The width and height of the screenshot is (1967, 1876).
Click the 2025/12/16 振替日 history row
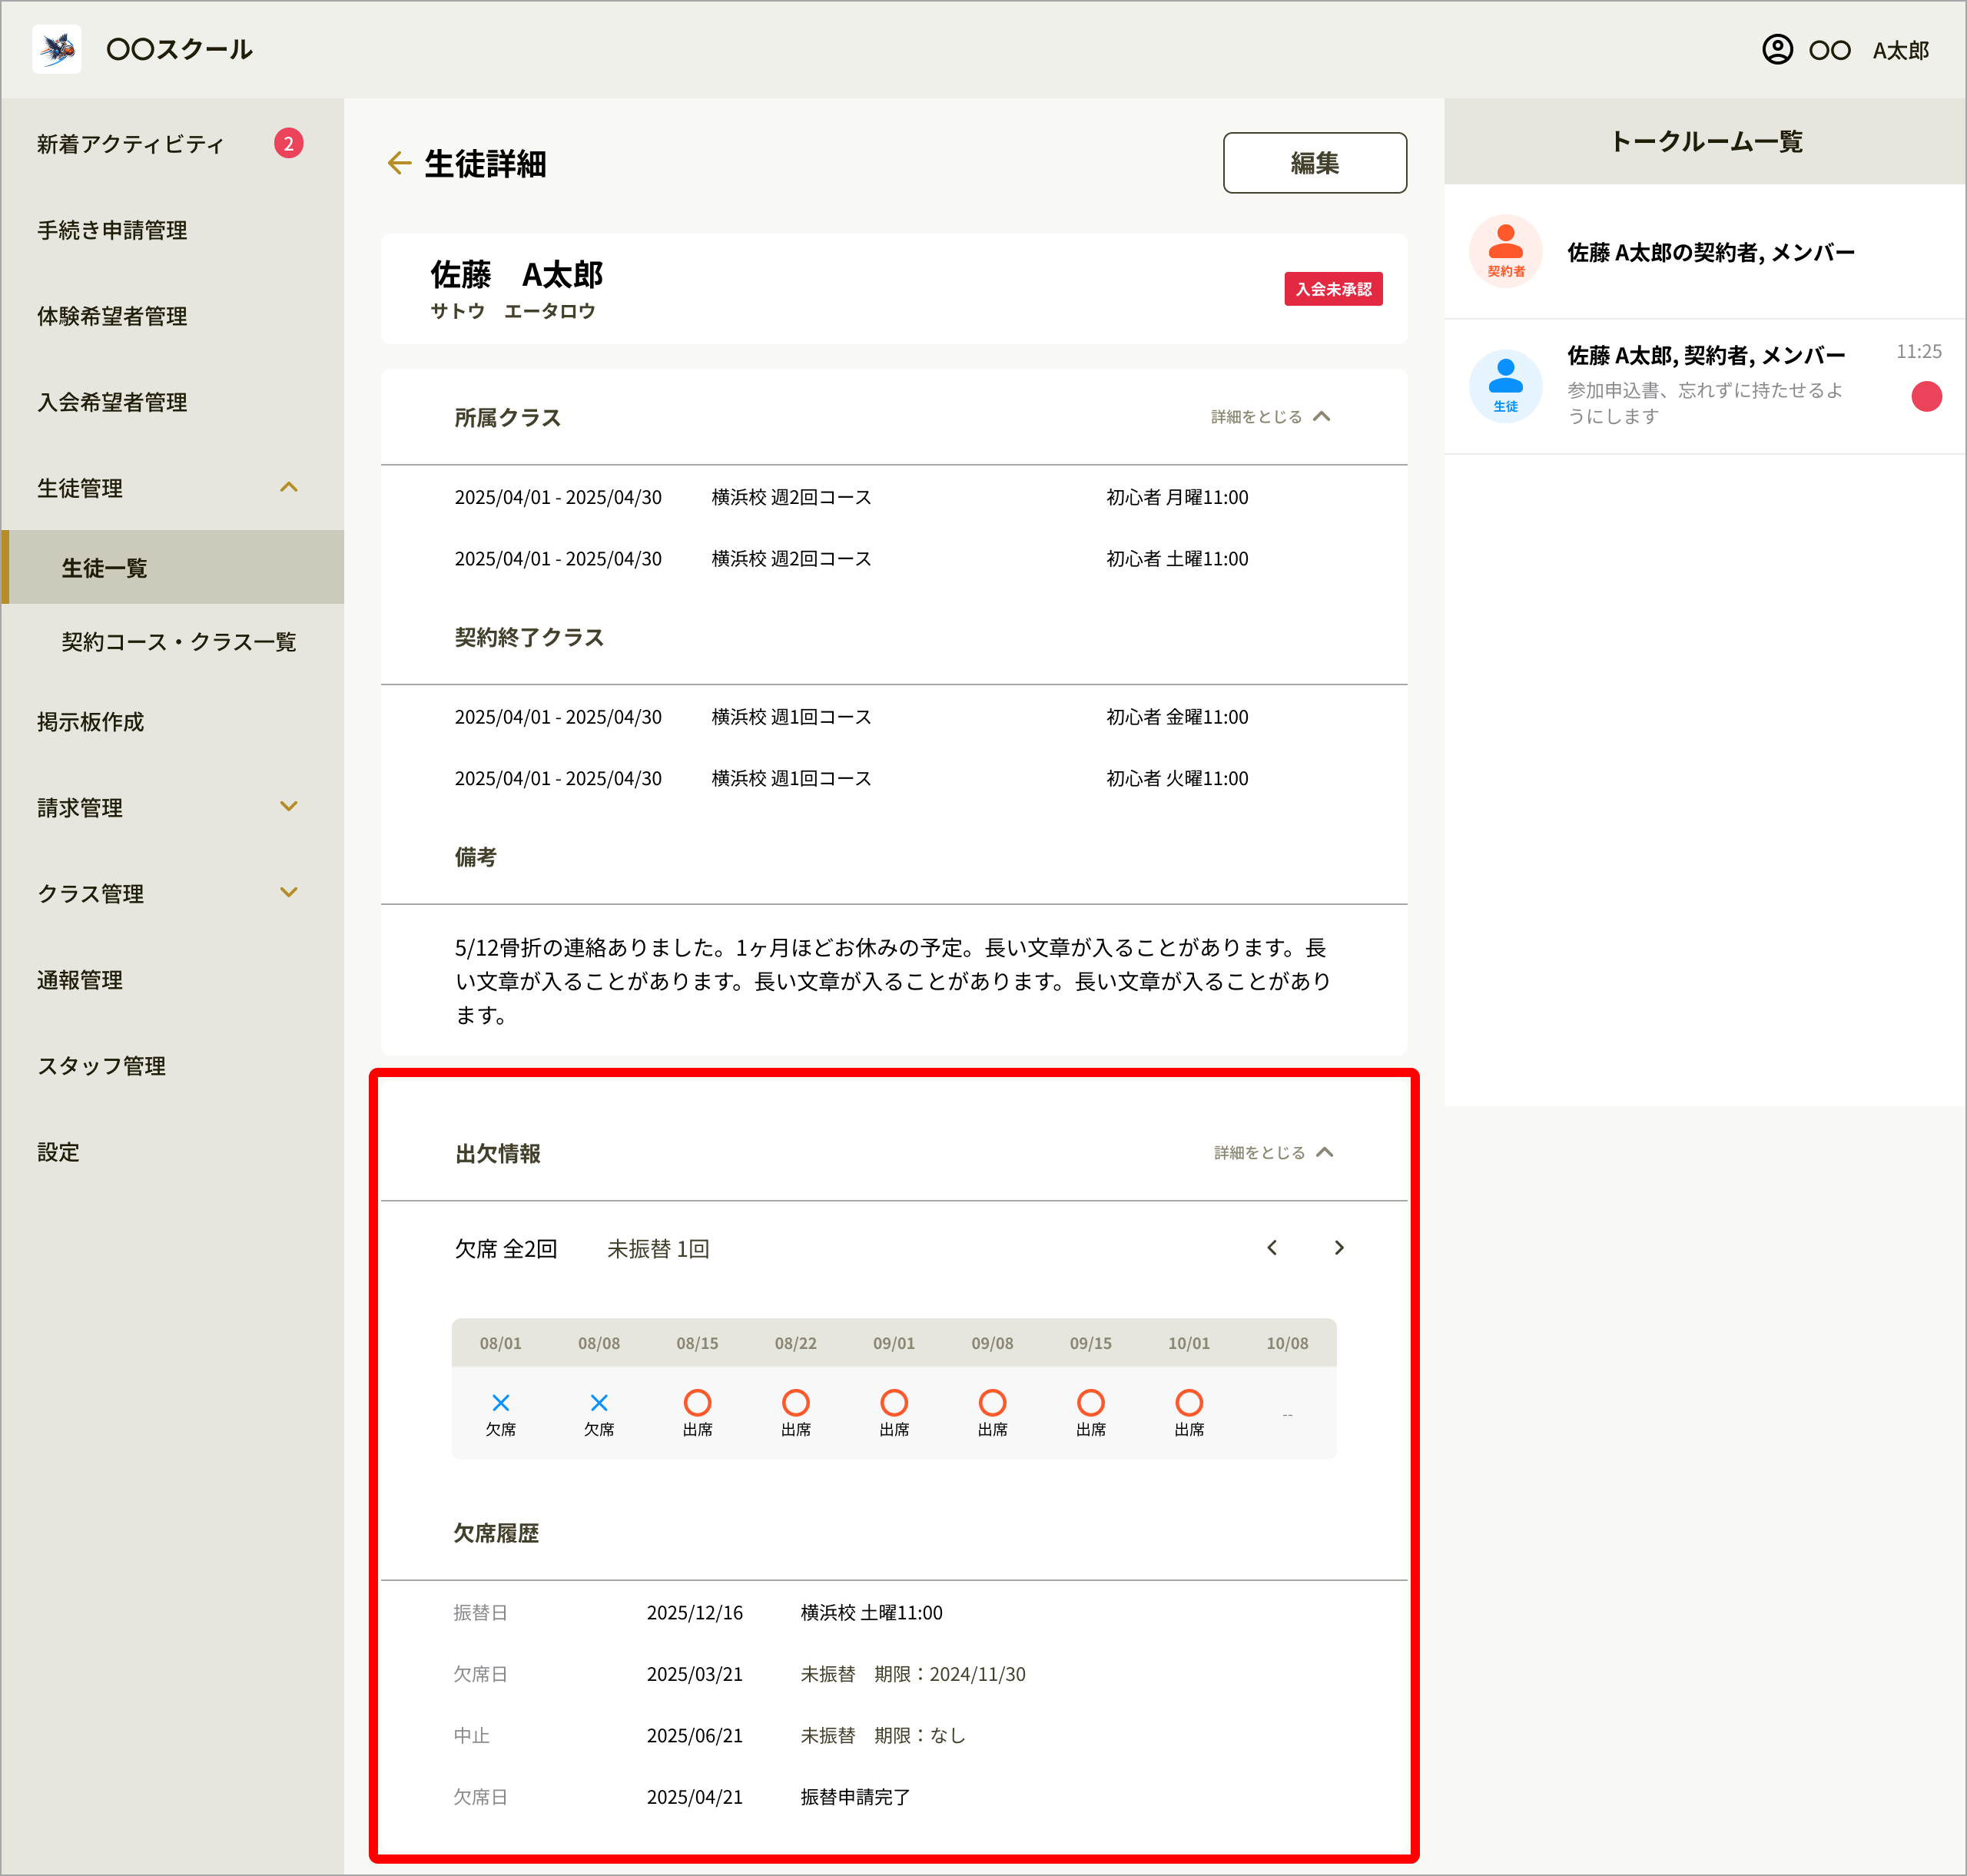(894, 1613)
